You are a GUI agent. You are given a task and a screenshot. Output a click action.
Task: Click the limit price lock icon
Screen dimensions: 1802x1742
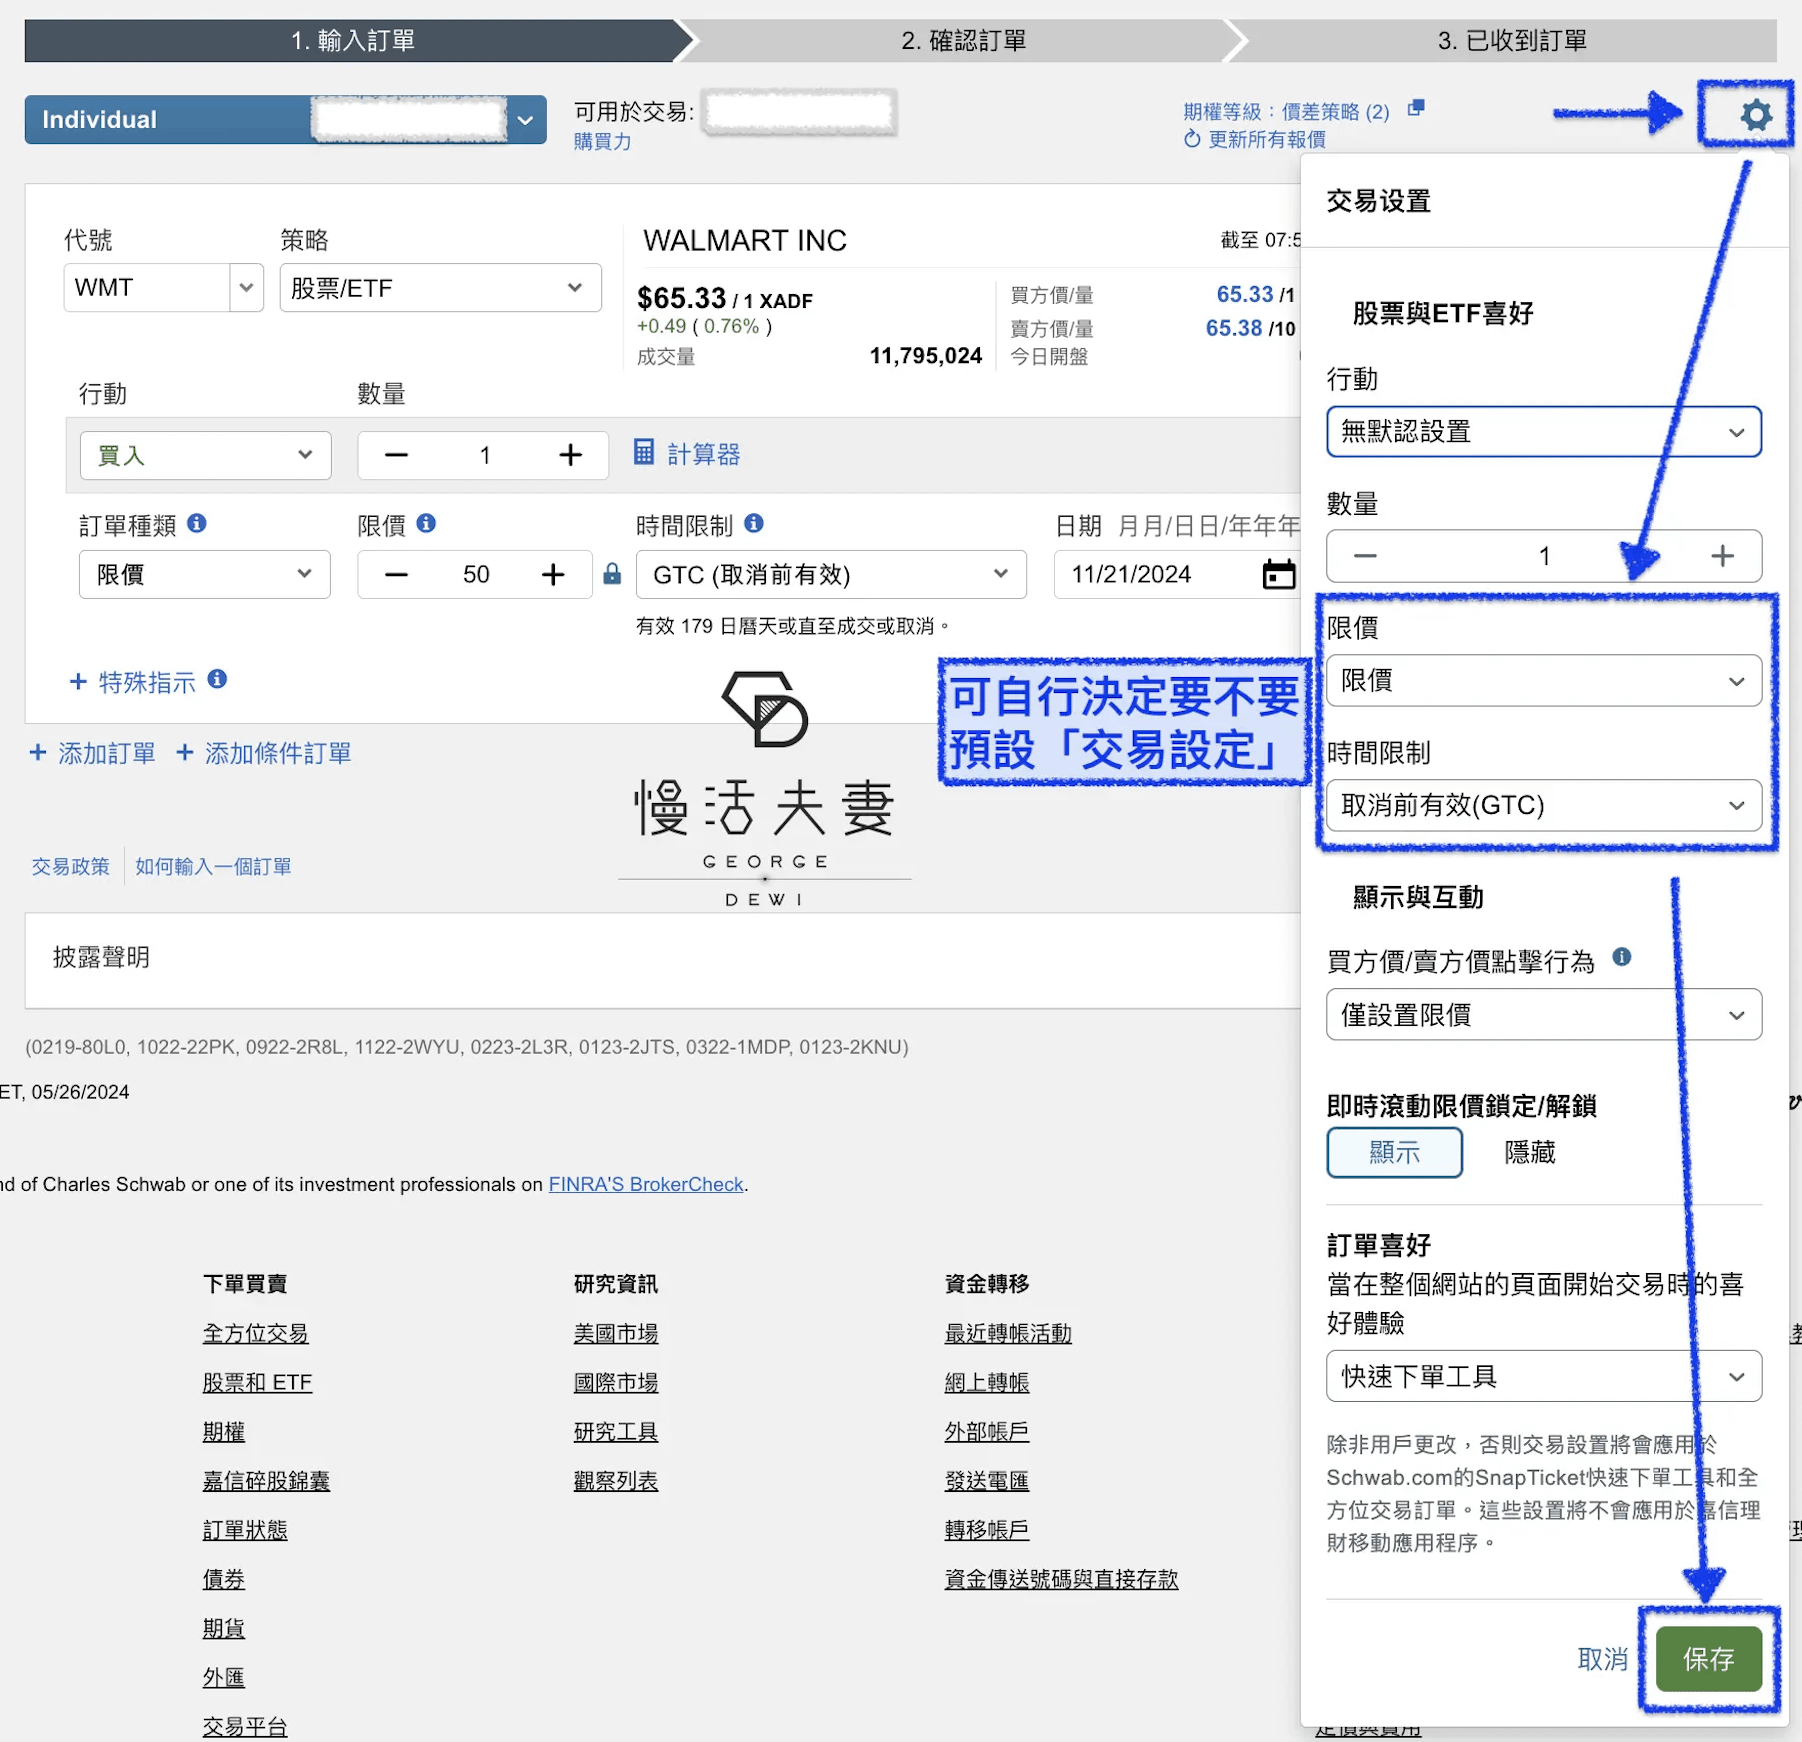tap(612, 574)
